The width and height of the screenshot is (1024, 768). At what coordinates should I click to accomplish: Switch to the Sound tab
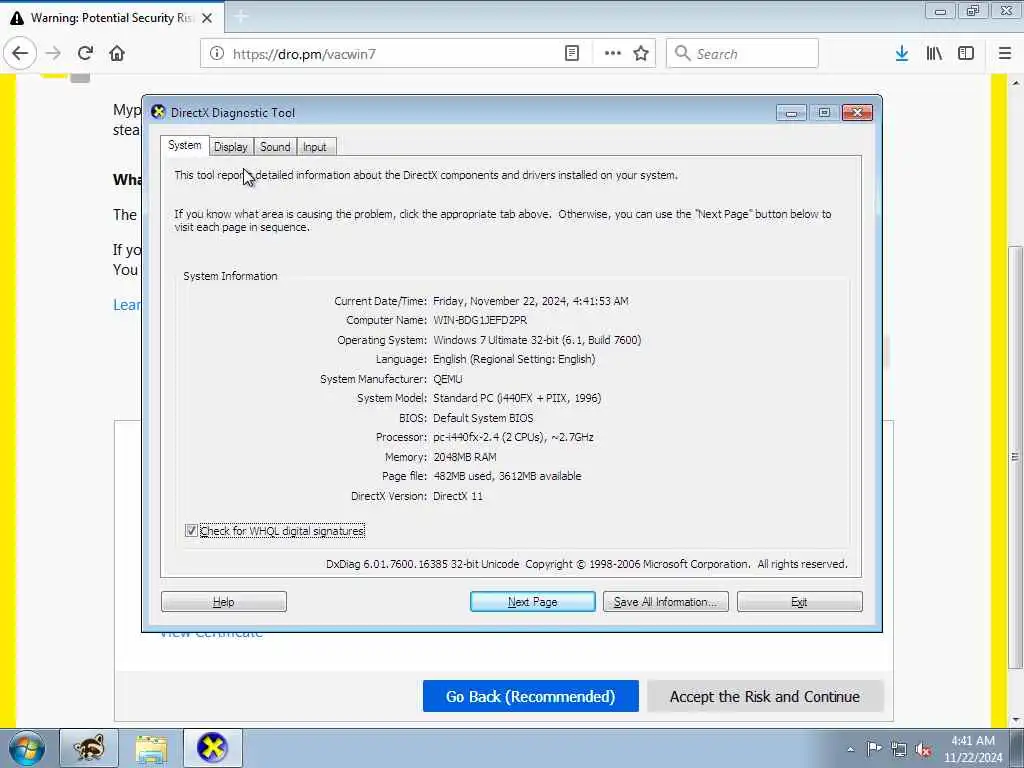coord(275,147)
